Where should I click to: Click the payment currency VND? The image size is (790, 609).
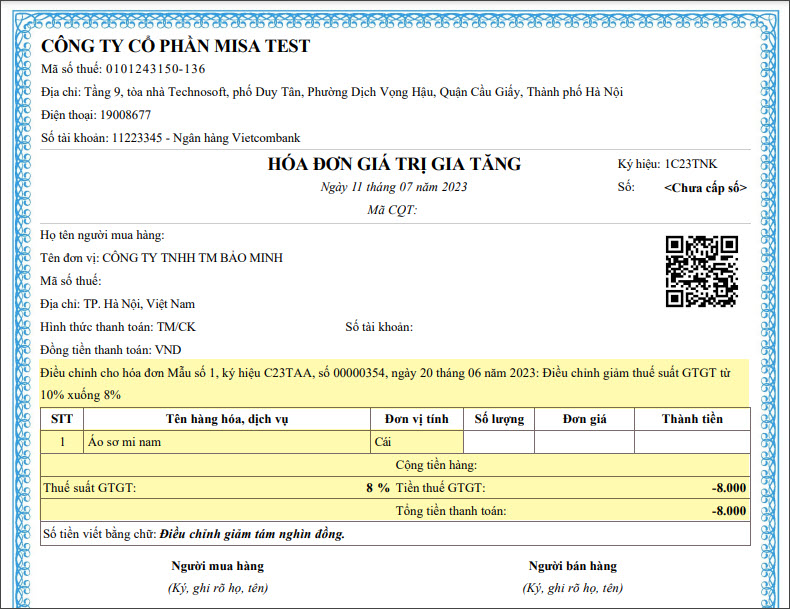click(168, 350)
